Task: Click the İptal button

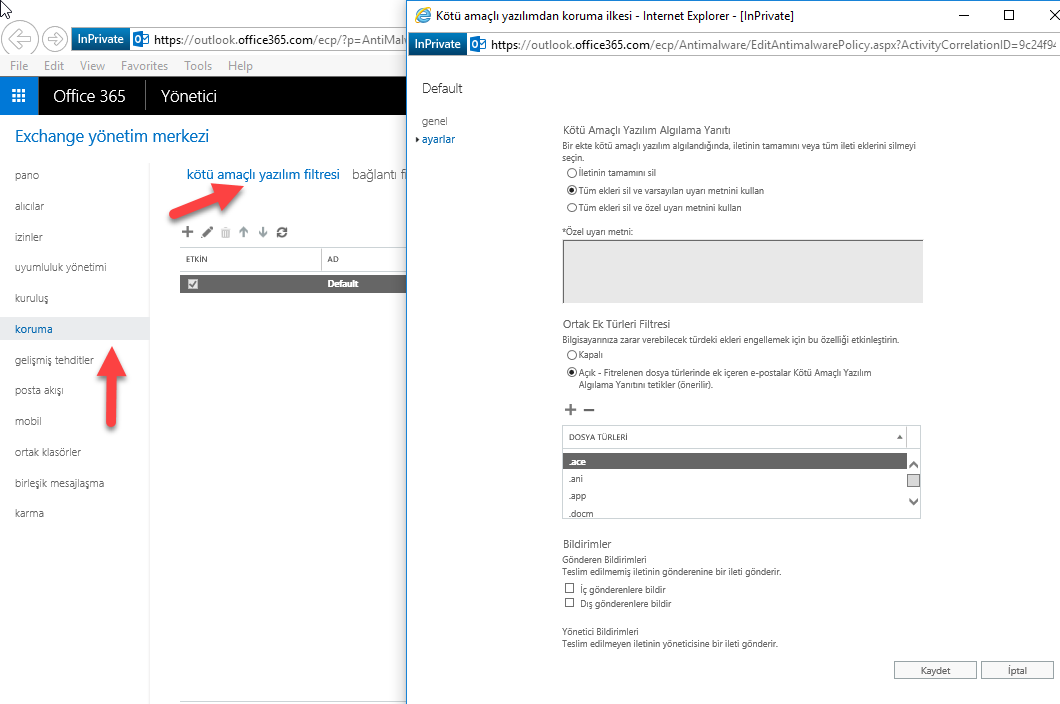Action: coord(1017,670)
